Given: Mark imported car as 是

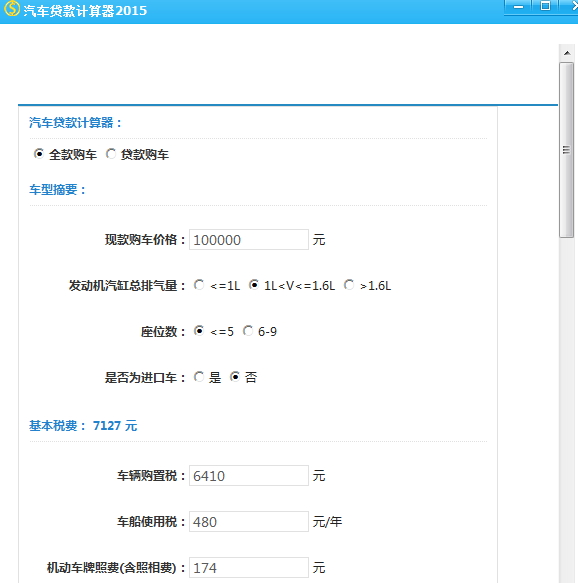Looking at the screenshot, I should coord(199,377).
